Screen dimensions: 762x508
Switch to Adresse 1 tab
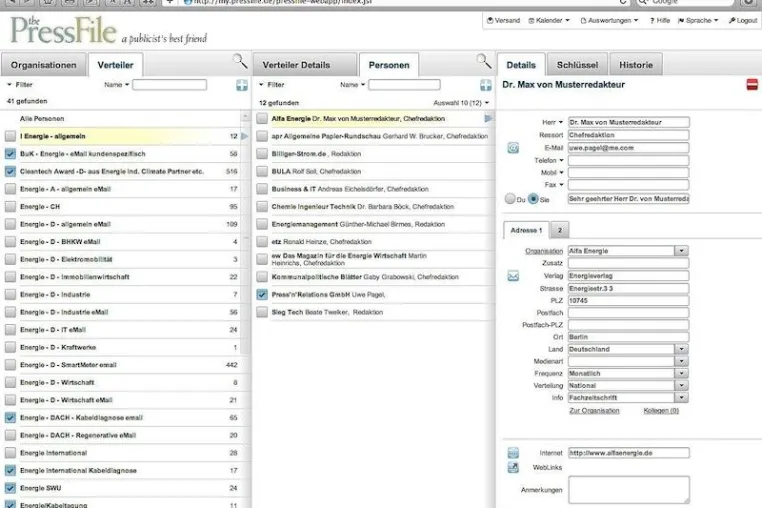[526, 230]
